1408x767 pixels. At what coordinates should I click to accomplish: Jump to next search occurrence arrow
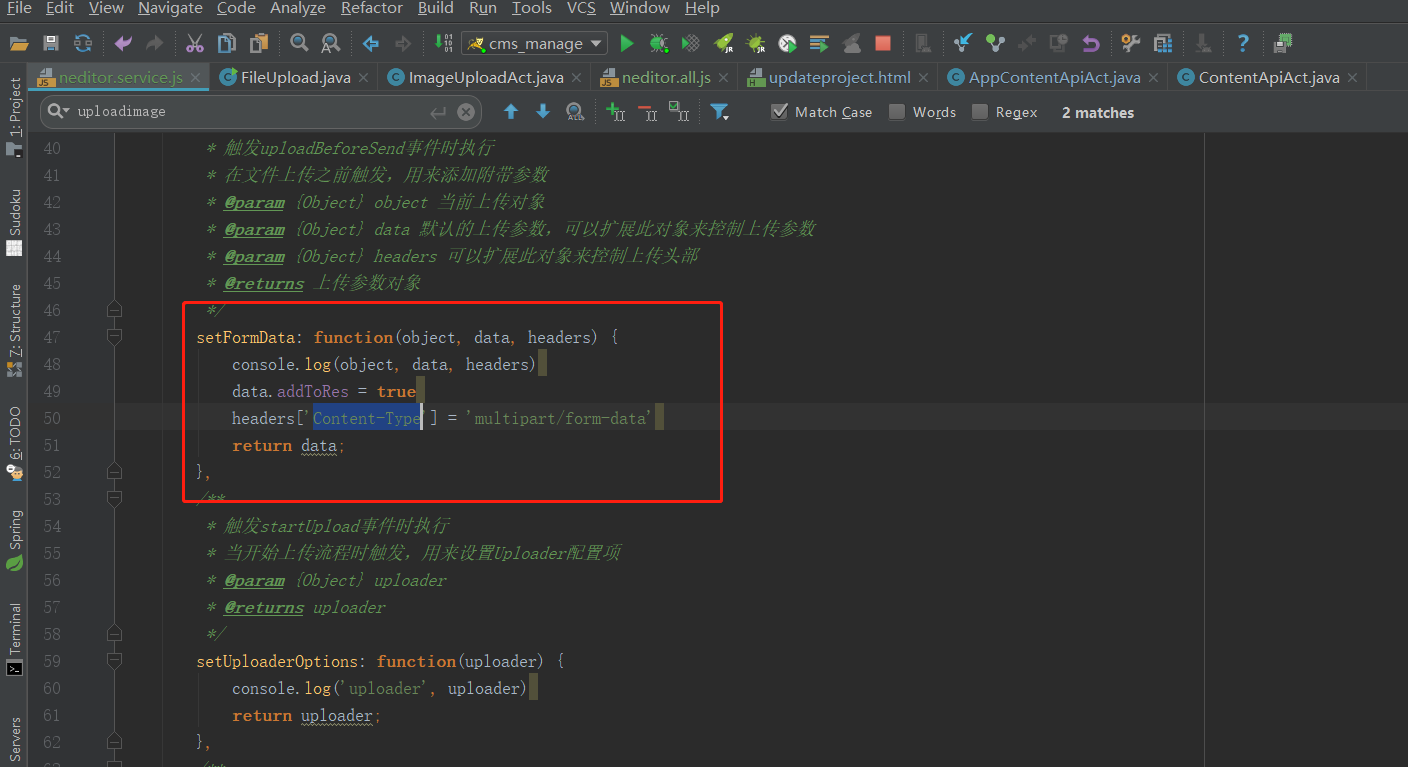[543, 112]
